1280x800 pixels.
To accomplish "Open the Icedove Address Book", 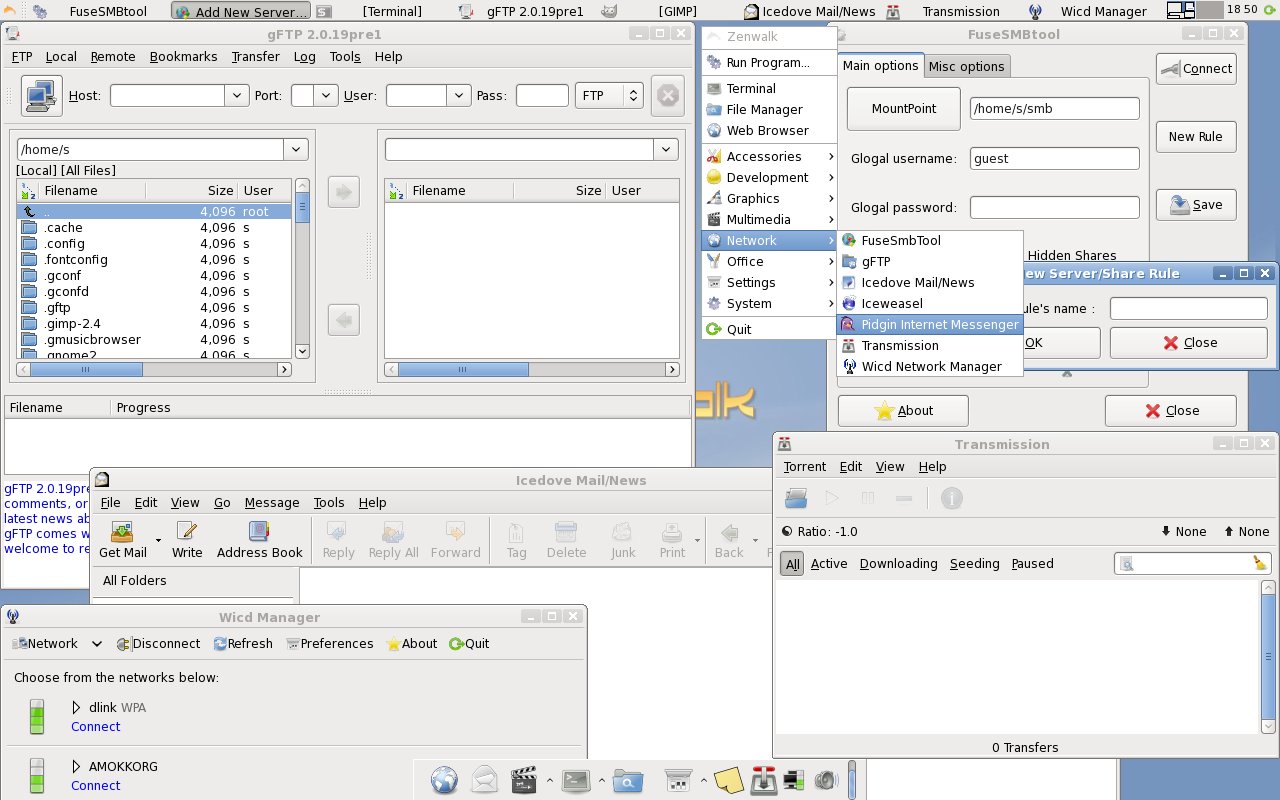I will (x=260, y=540).
